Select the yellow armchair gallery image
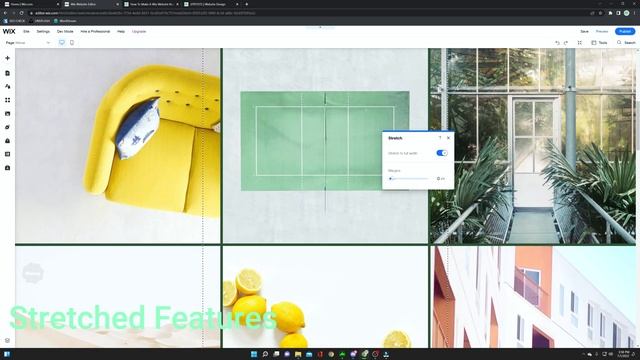Image resolution: width=640 pixels, height=360 pixels. tap(118, 146)
